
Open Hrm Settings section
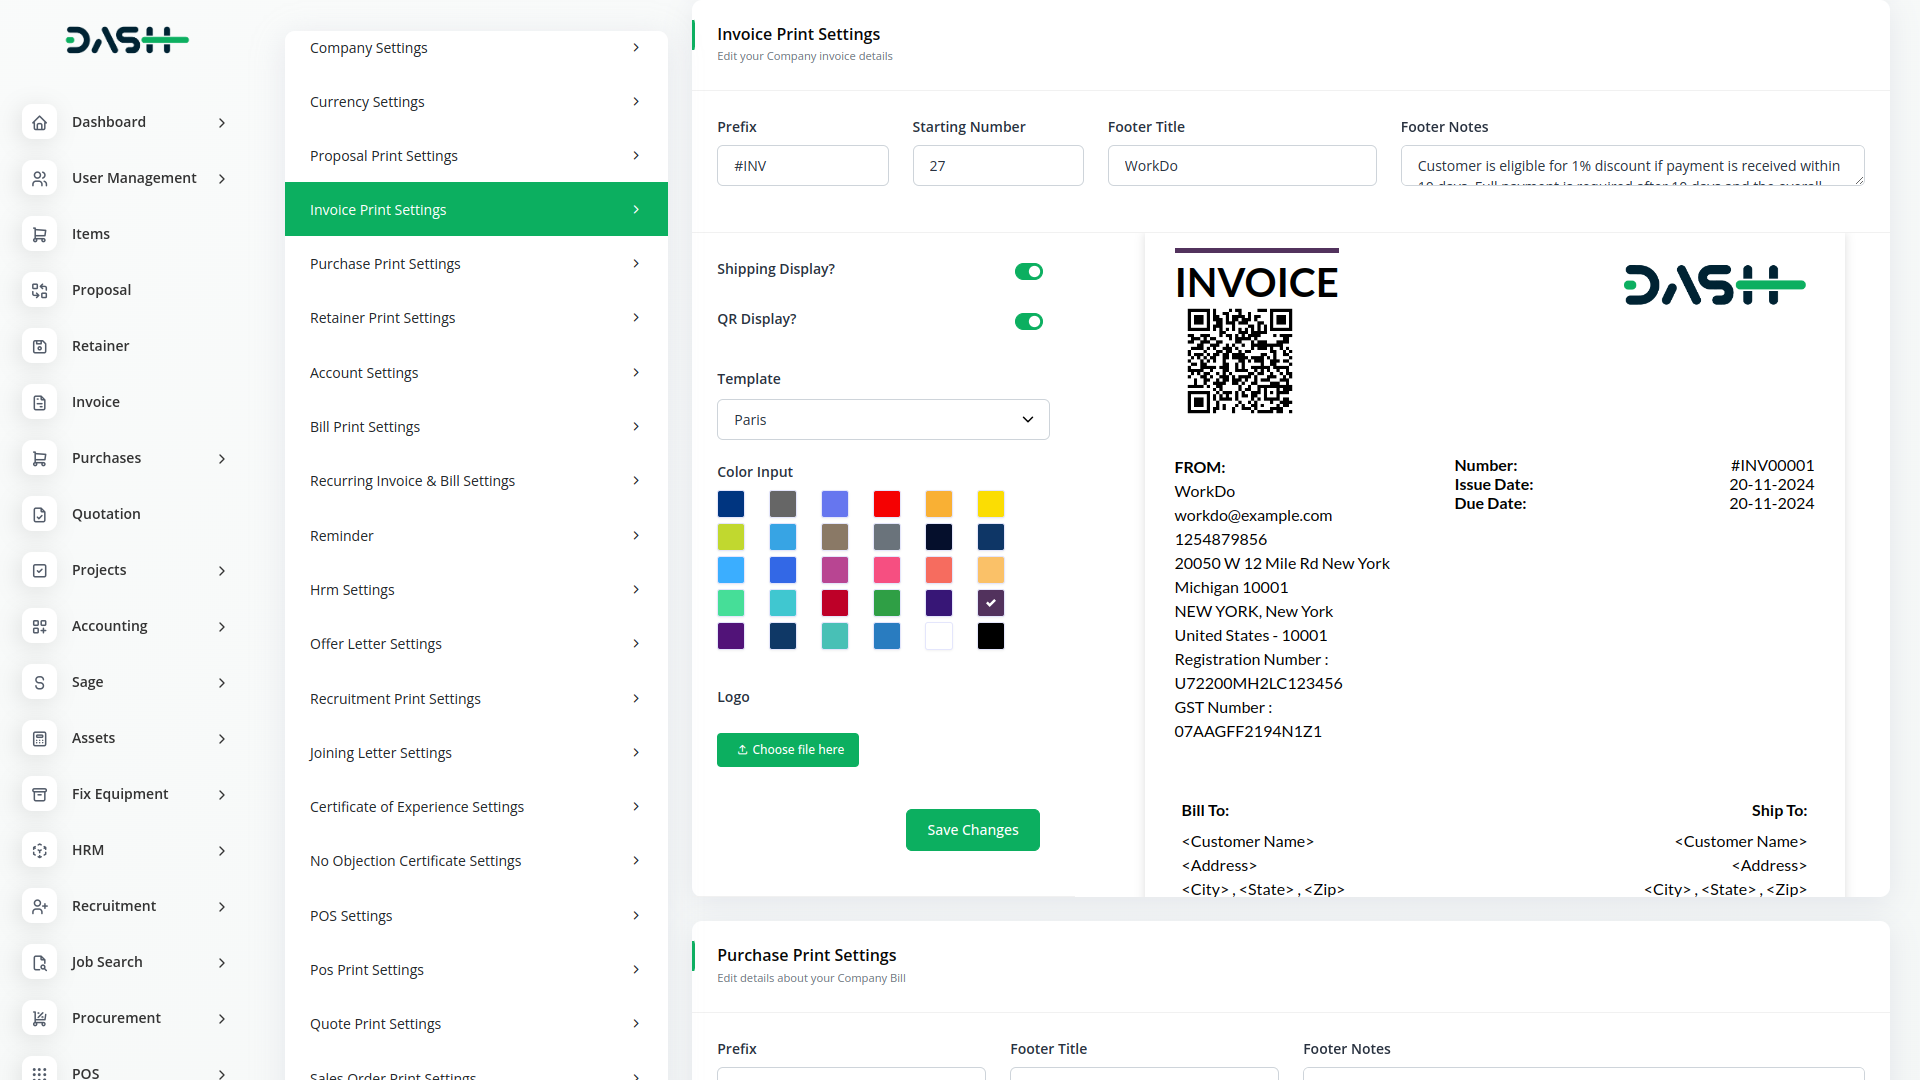coord(476,590)
